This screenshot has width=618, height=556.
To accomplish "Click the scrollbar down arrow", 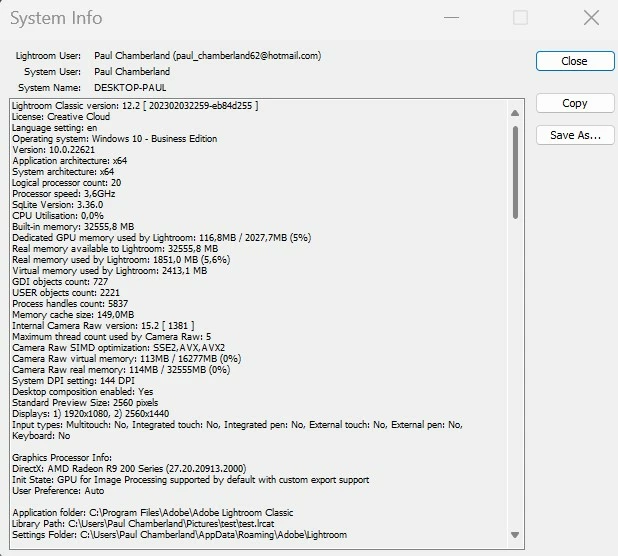I will point(514,535).
